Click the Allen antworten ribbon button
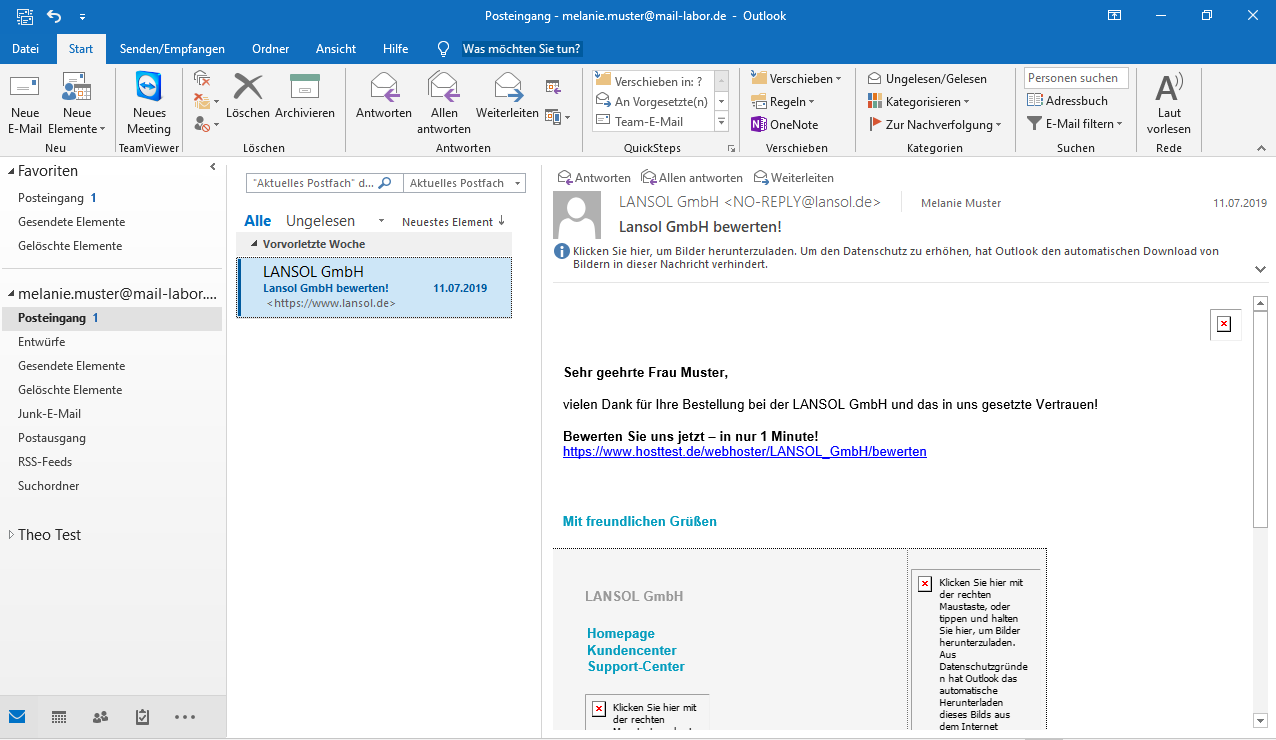 pos(444,103)
